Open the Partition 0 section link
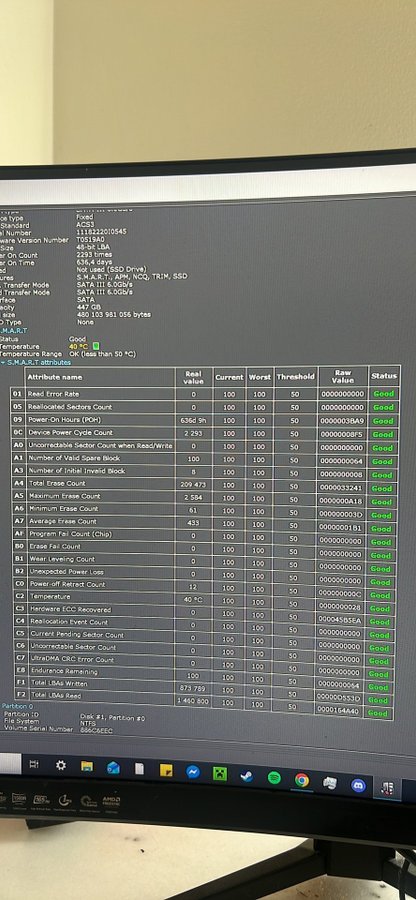This screenshot has height=900, width=416. pyautogui.click(x=17, y=706)
